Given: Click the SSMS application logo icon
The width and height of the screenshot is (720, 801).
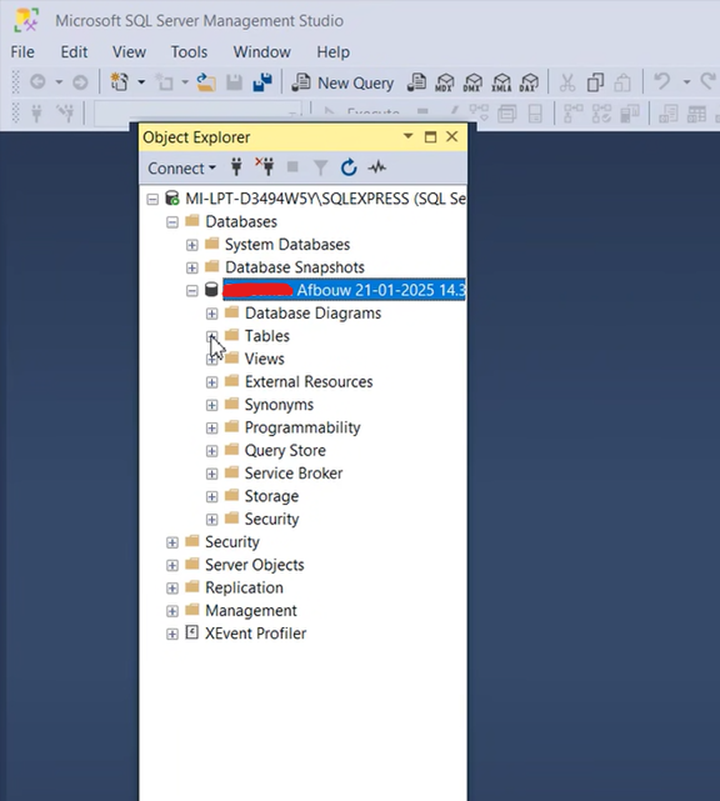Looking at the screenshot, I should coord(26,20).
